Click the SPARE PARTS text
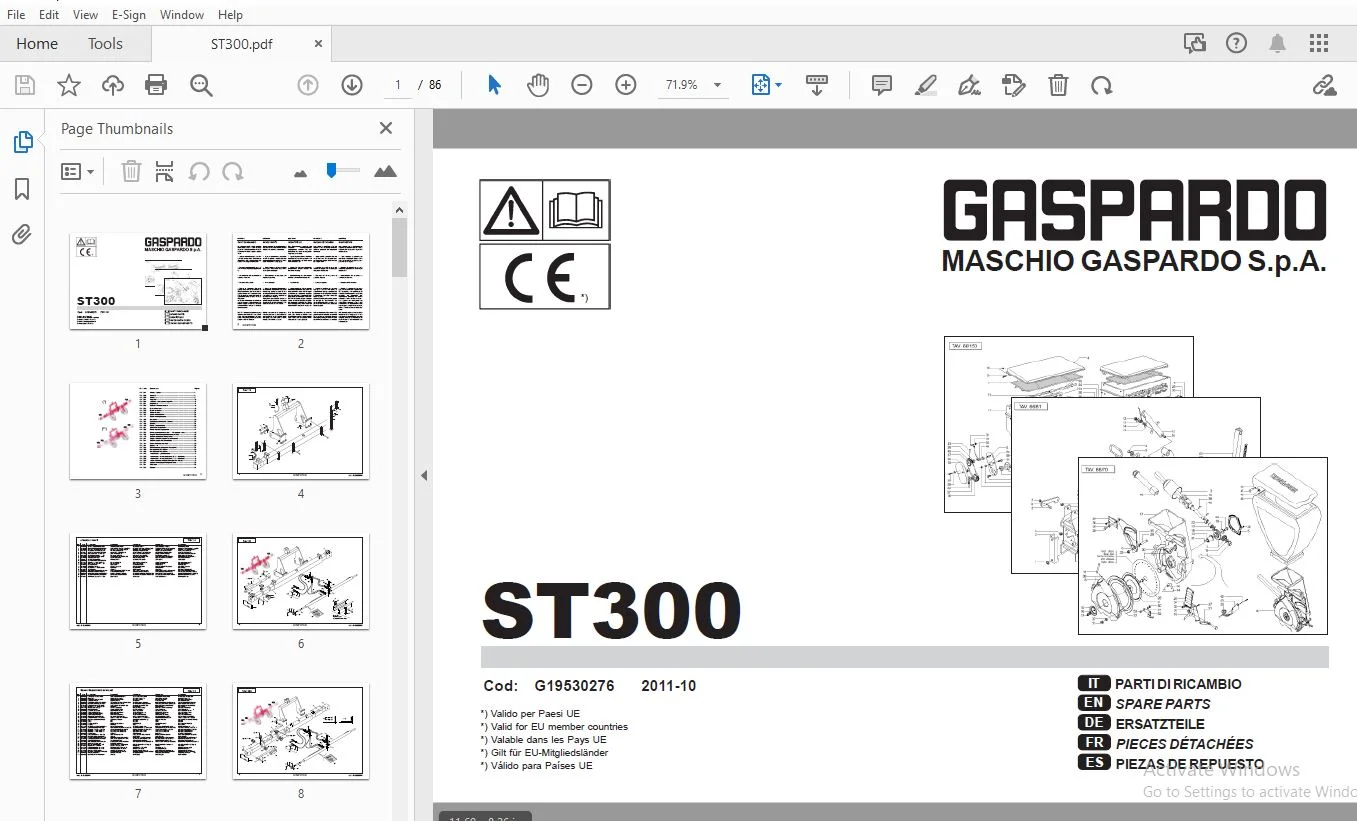This screenshot has width=1357, height=821. pyautogui.click(x=1163, y=704)
